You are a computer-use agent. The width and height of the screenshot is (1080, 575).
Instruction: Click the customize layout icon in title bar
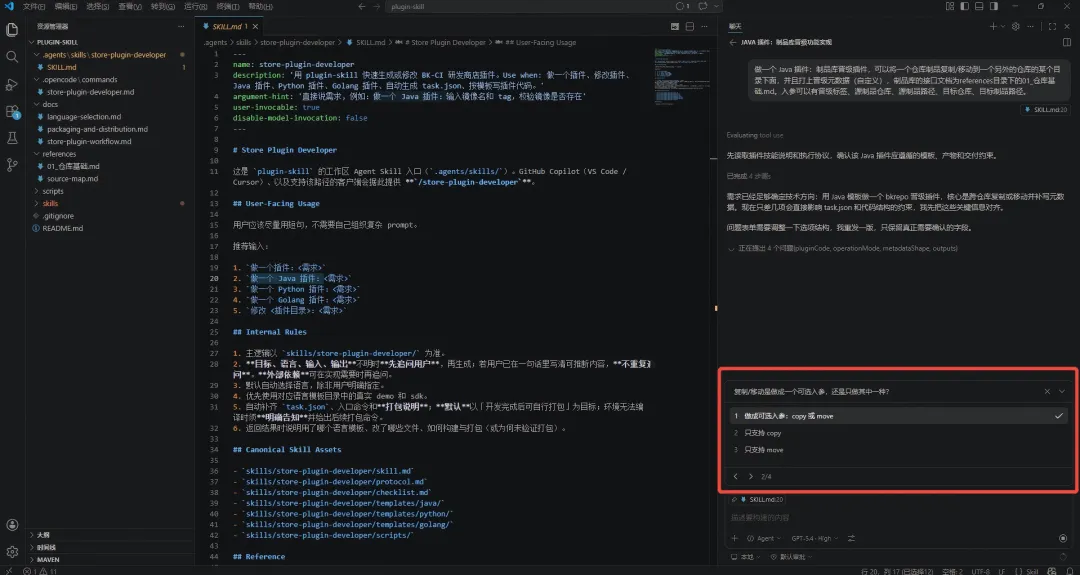950,6
